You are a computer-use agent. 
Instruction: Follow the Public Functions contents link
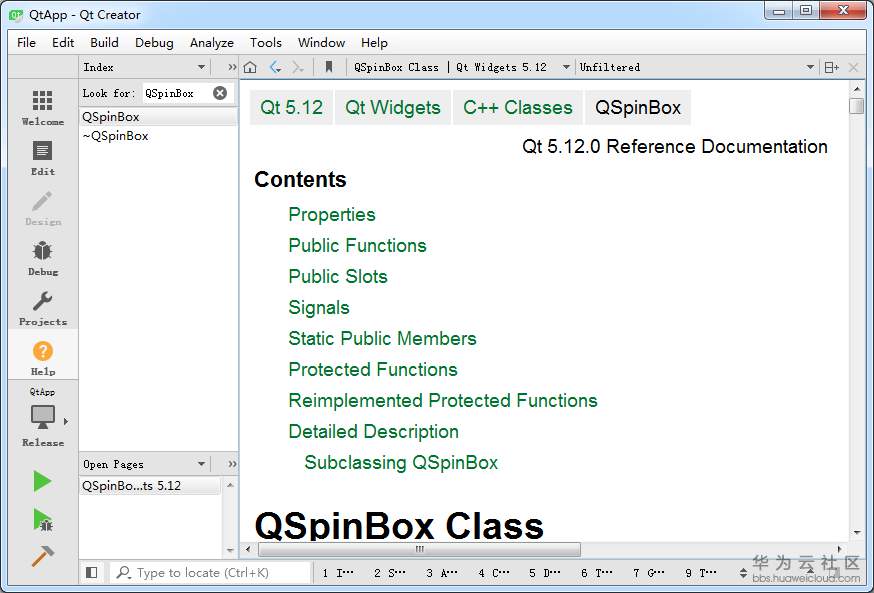coord(357,245)
